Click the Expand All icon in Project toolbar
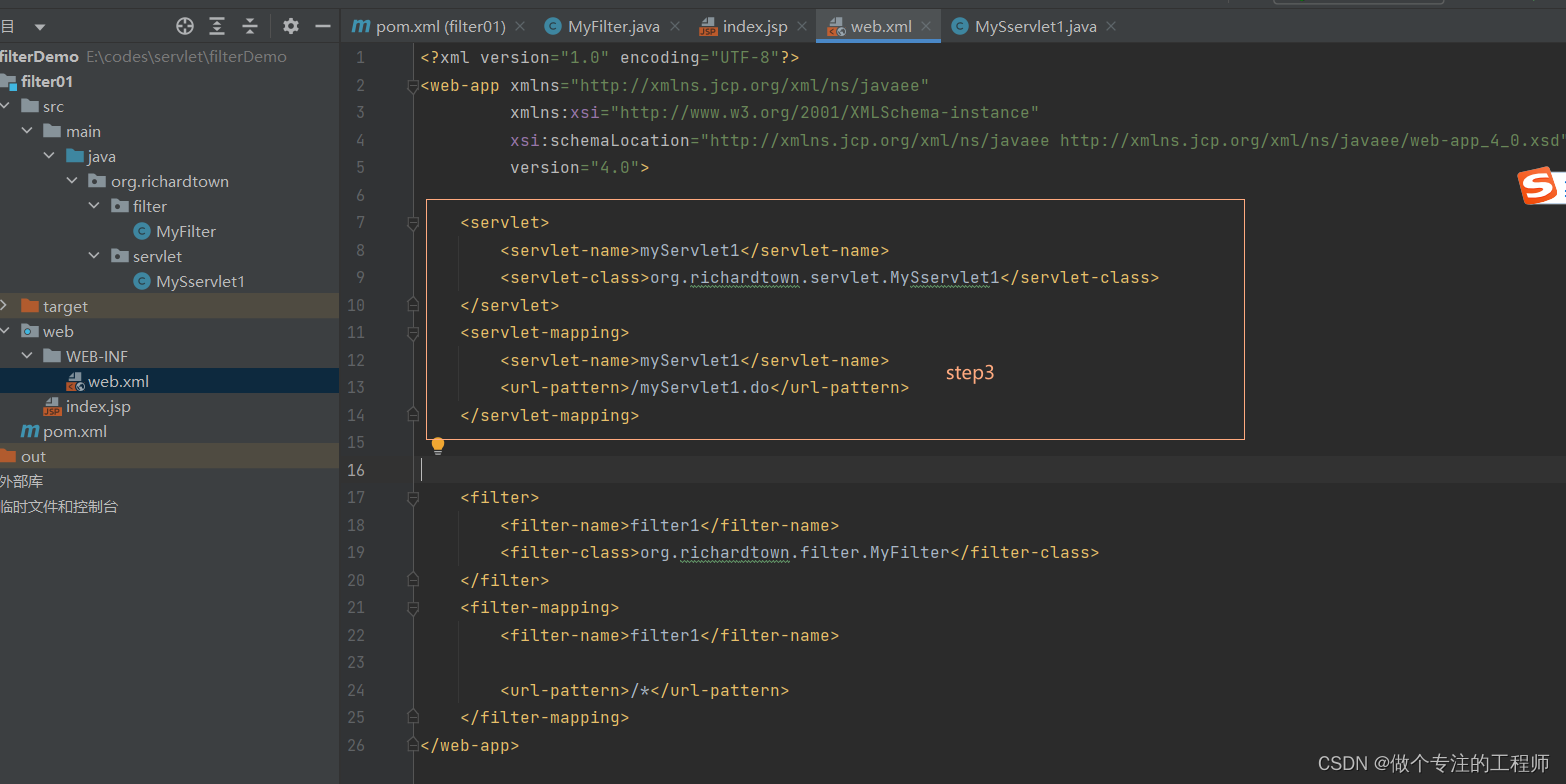This screenshot has height=784, width=1566. [217, 26]
